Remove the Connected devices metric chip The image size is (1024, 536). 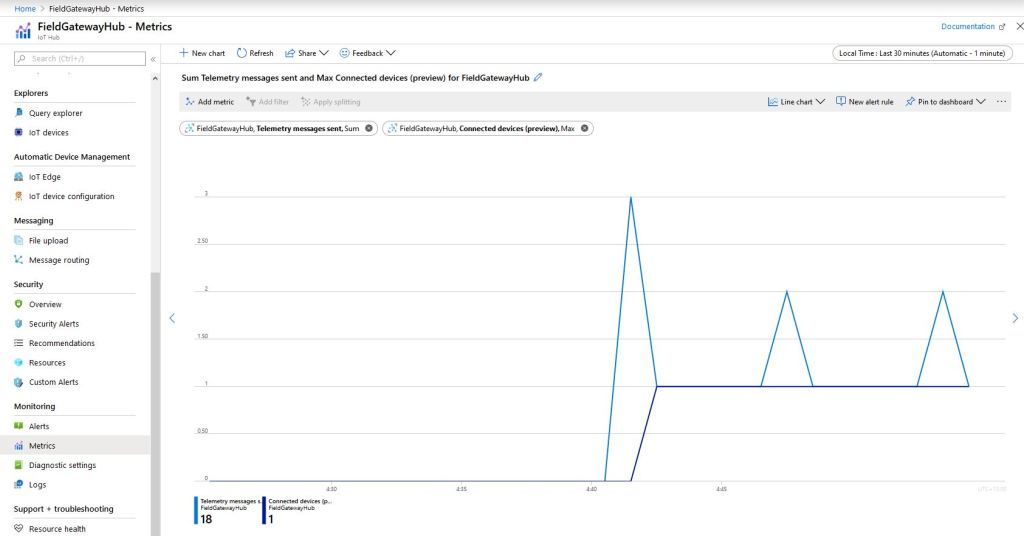click(585, 128)
